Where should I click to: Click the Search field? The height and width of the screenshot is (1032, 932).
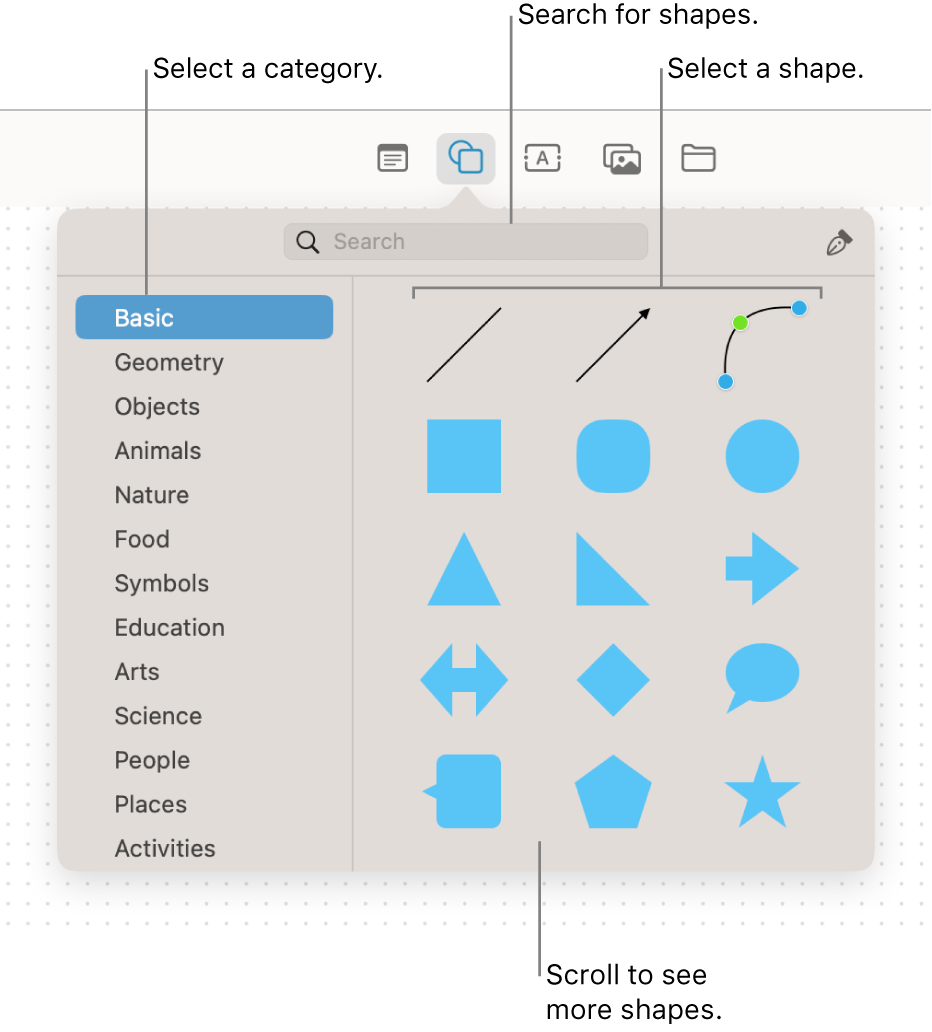click(466, 241)
